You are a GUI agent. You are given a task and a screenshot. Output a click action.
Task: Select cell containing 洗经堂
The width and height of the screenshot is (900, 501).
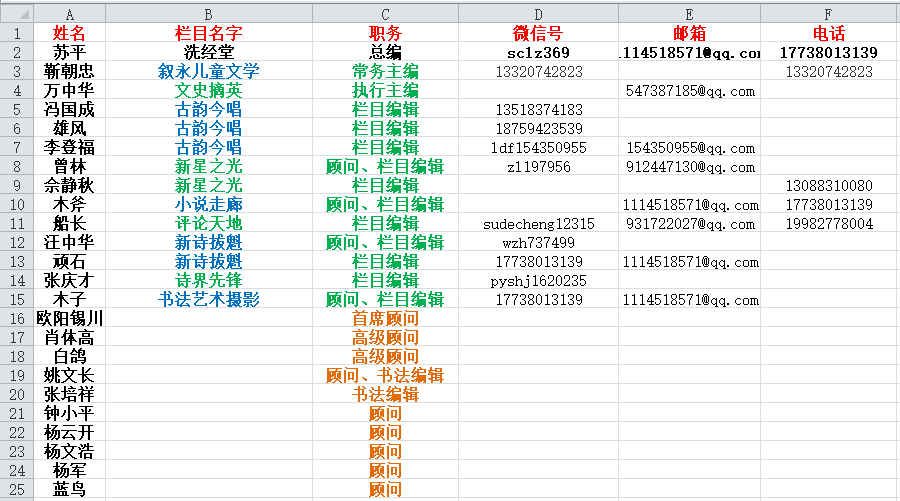(x=208, y=52)
